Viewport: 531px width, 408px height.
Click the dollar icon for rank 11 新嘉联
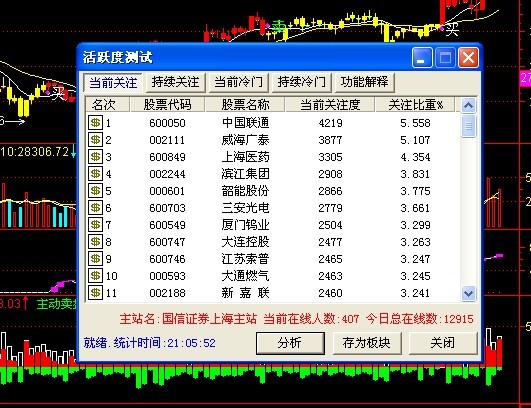coord(95,293)
